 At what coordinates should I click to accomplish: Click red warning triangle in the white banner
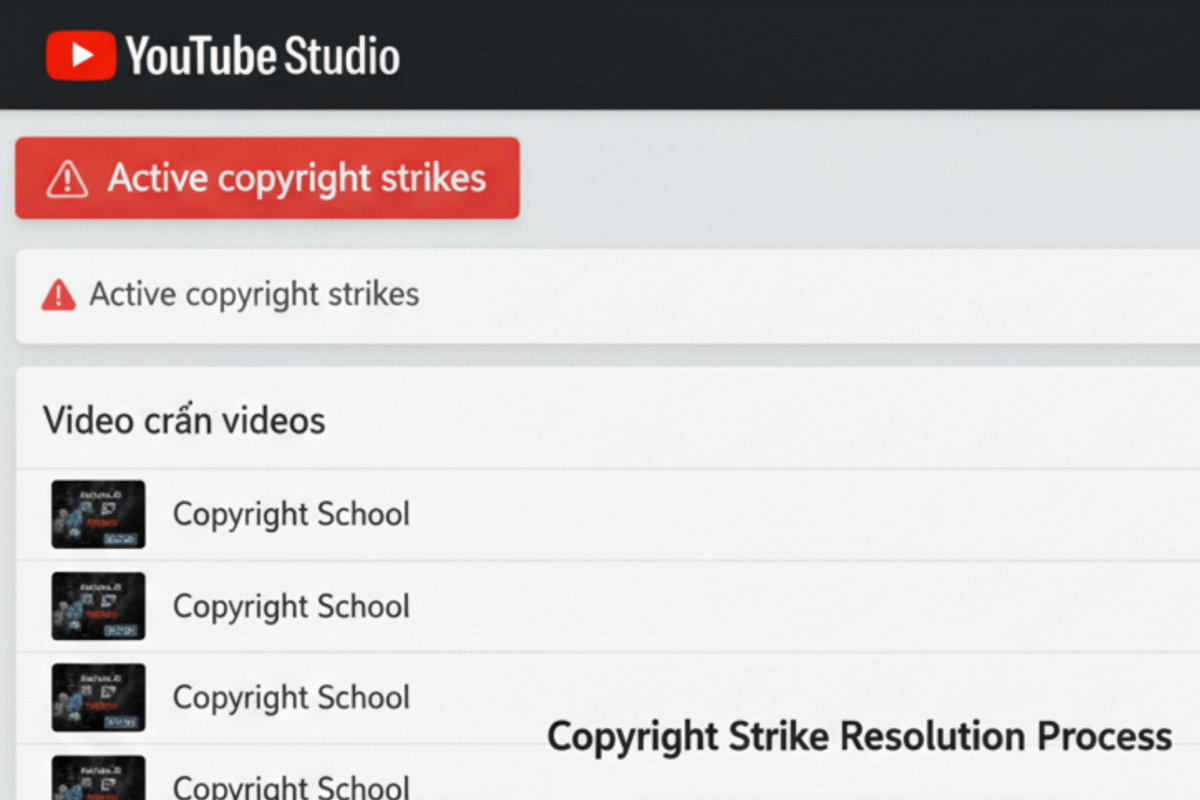click(x=59, y=295)
